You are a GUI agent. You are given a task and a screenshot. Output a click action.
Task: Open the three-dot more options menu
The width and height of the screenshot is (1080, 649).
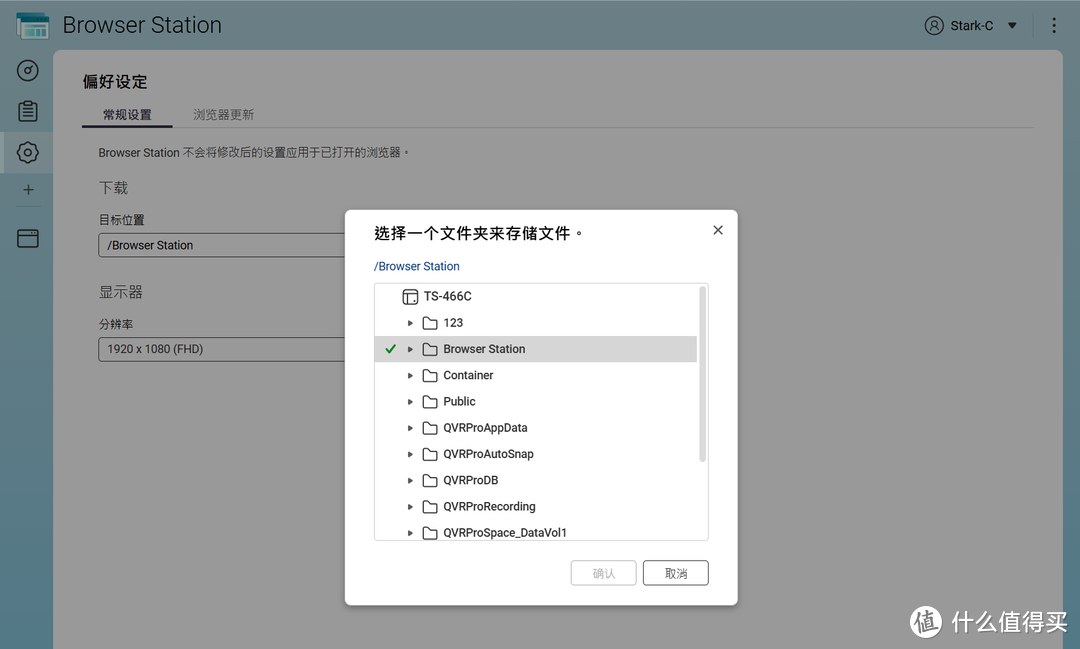click(x=1054, y=26)
